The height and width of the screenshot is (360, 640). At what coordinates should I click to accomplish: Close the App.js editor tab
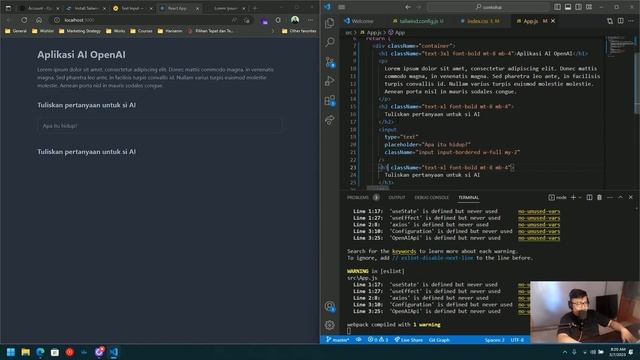click(x=553, y=21)
